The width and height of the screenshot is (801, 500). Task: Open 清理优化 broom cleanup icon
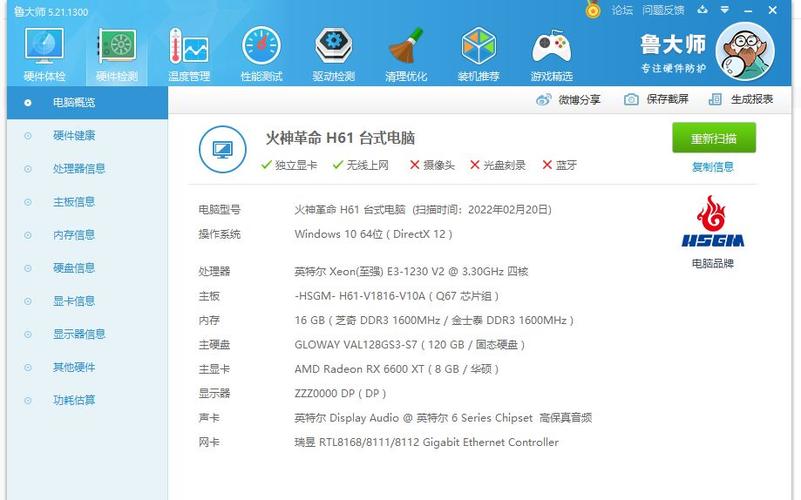tap(406, 46)
